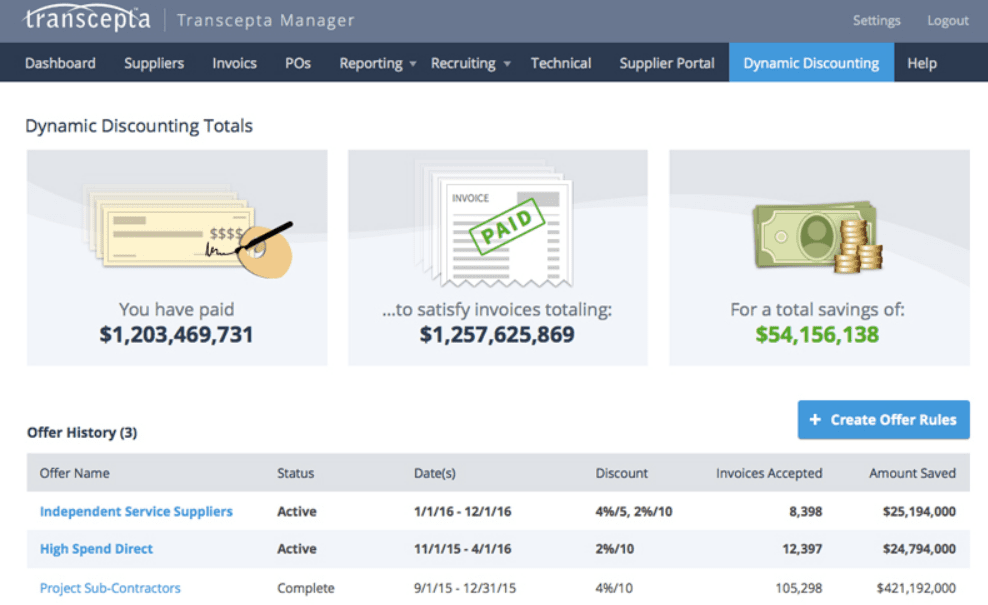This screenshot has height=605, width=988.
Task: Click the plus icon in Create Offer Rules
Action: point(816,419)
